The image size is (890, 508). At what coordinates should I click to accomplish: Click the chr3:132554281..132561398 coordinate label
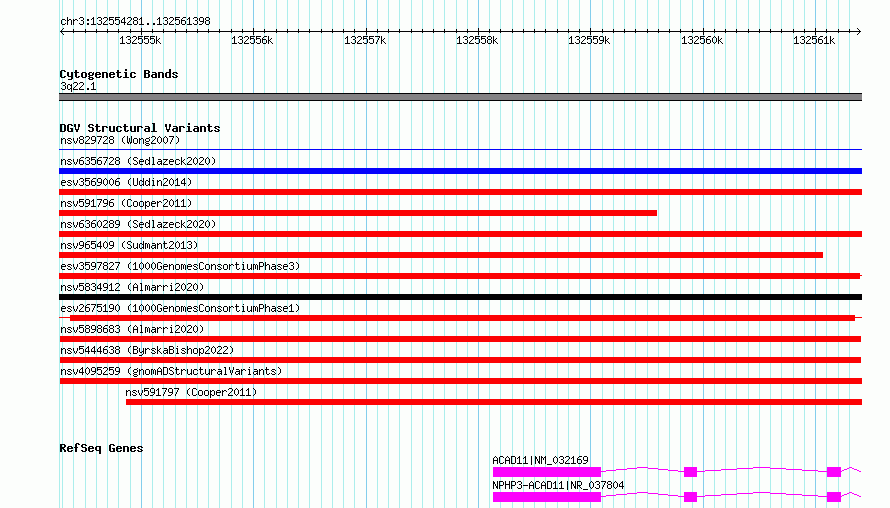click(x=135, y=21)
